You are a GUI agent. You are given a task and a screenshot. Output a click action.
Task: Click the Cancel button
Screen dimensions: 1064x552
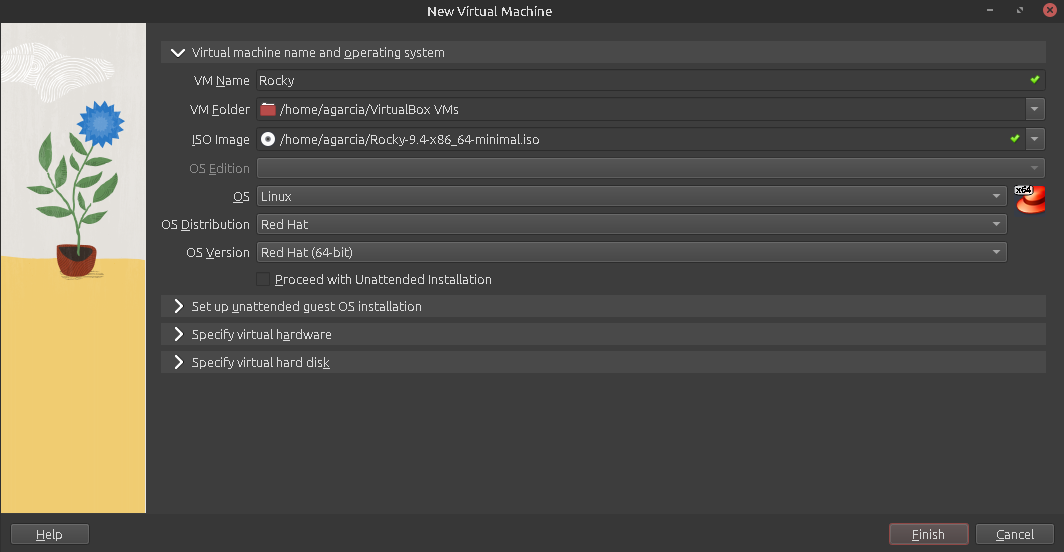coord(1014,535)
